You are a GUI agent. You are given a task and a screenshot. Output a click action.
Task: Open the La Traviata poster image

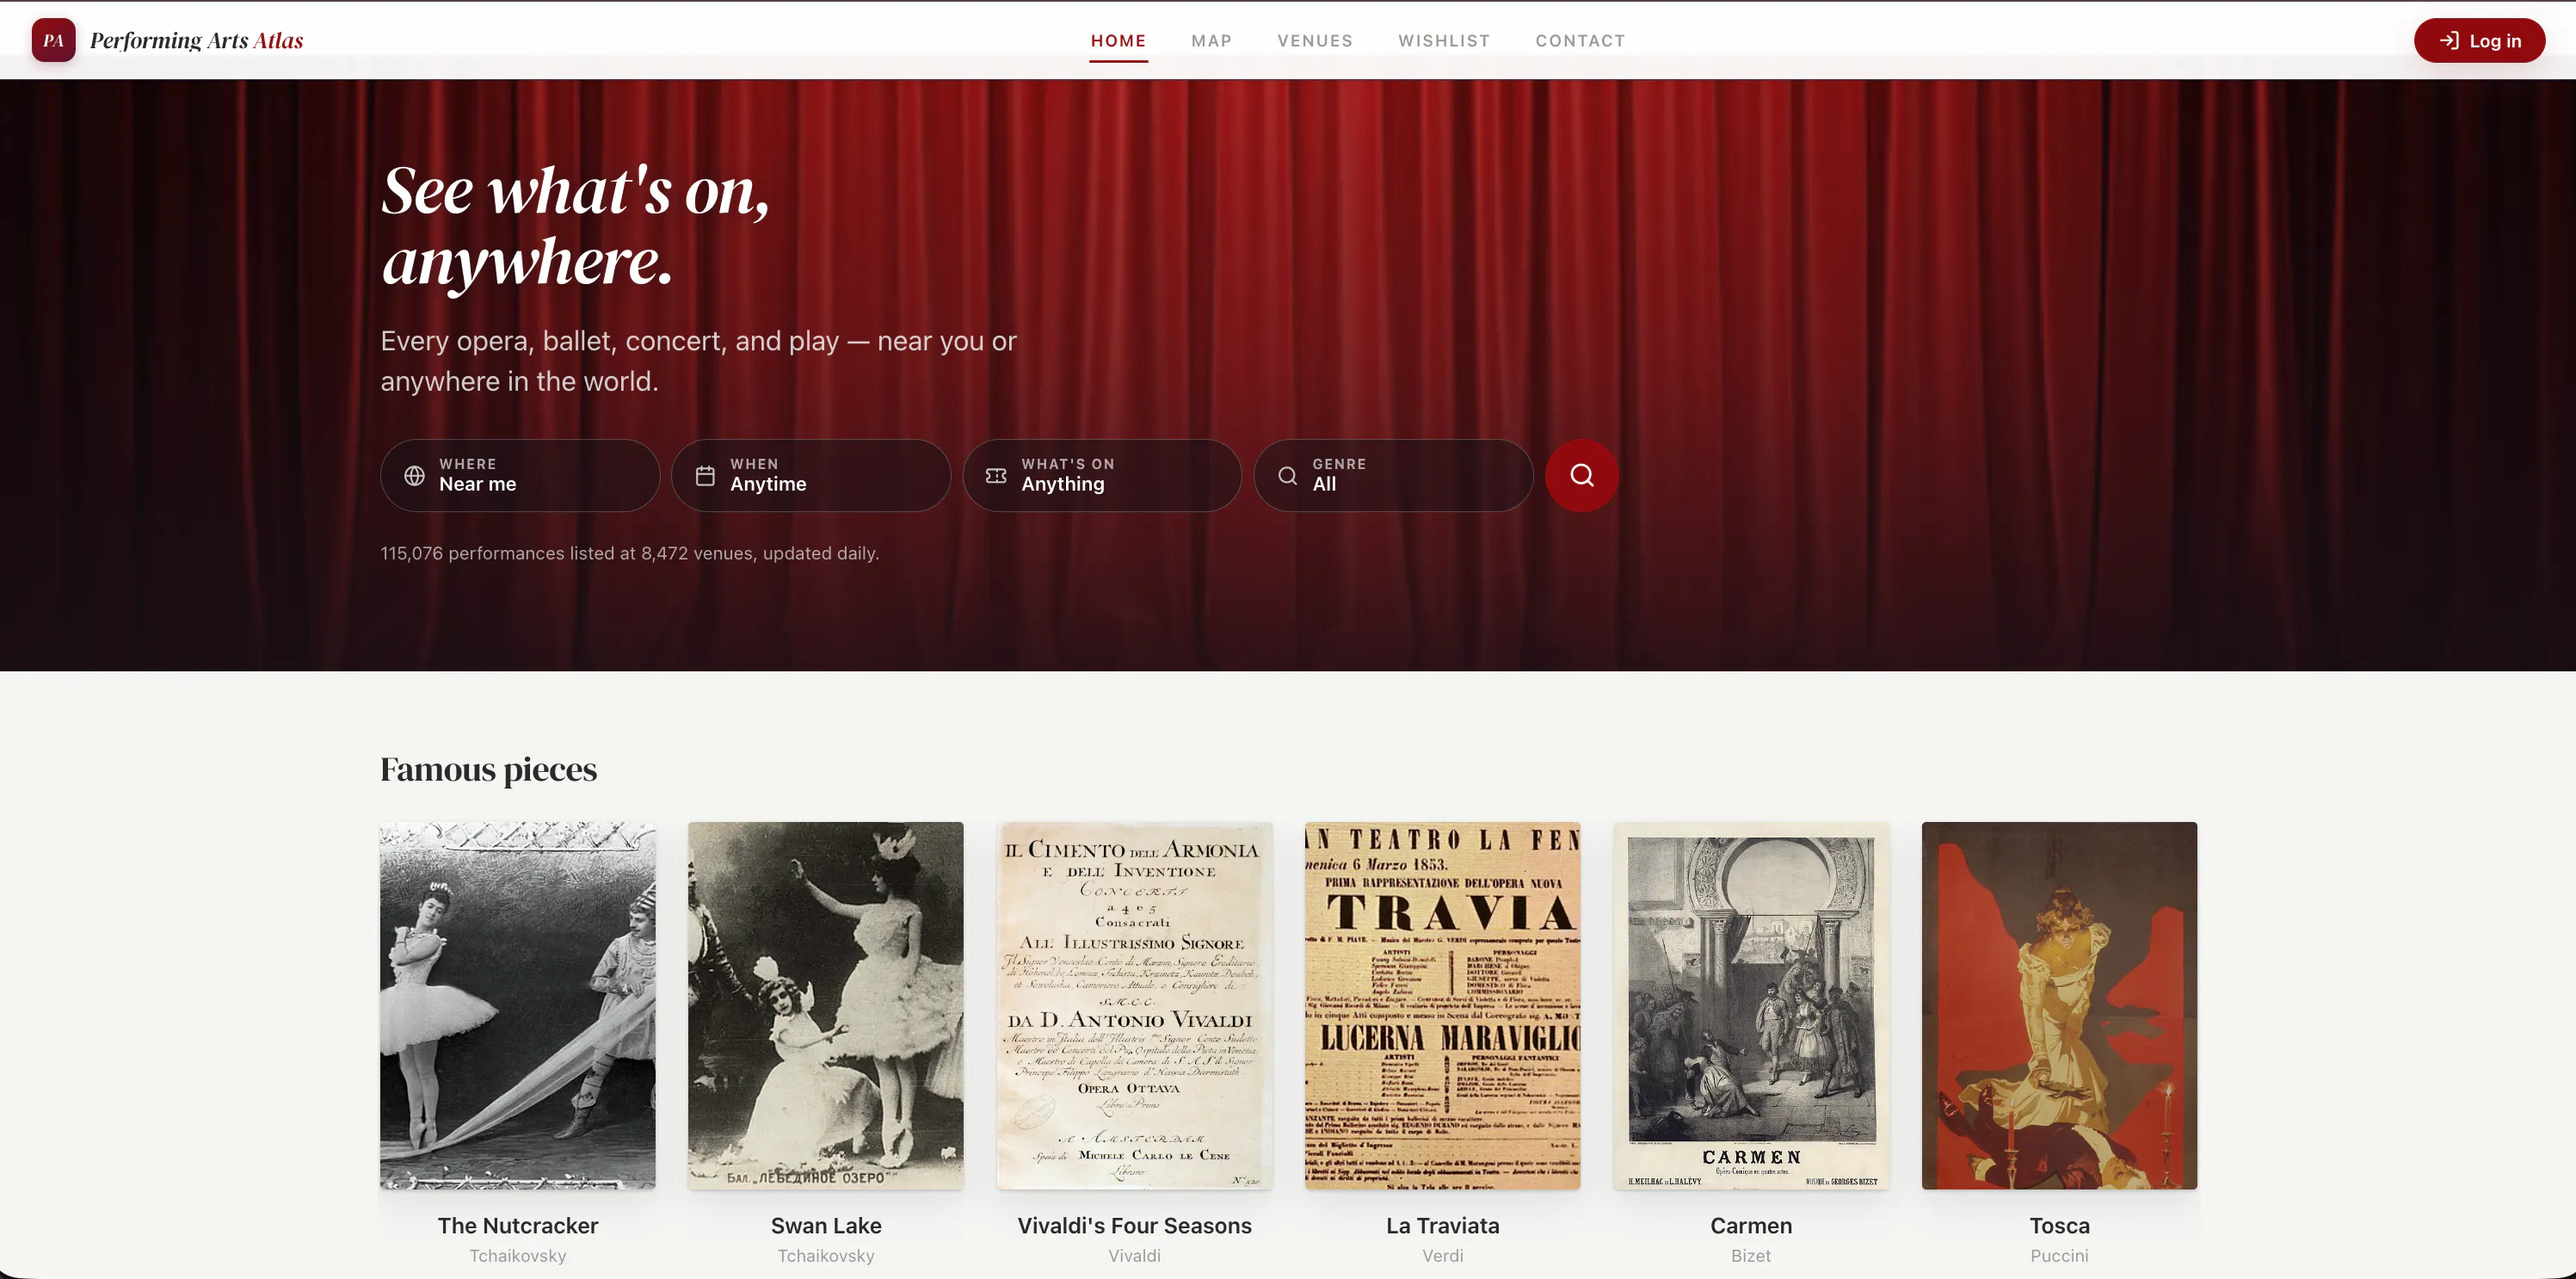[x=1443, y=1005]
